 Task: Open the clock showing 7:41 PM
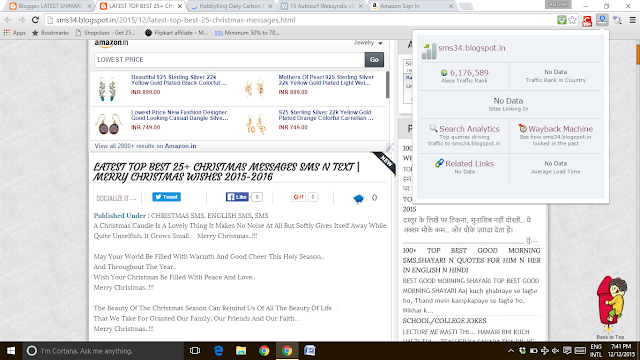click(622, 351)
